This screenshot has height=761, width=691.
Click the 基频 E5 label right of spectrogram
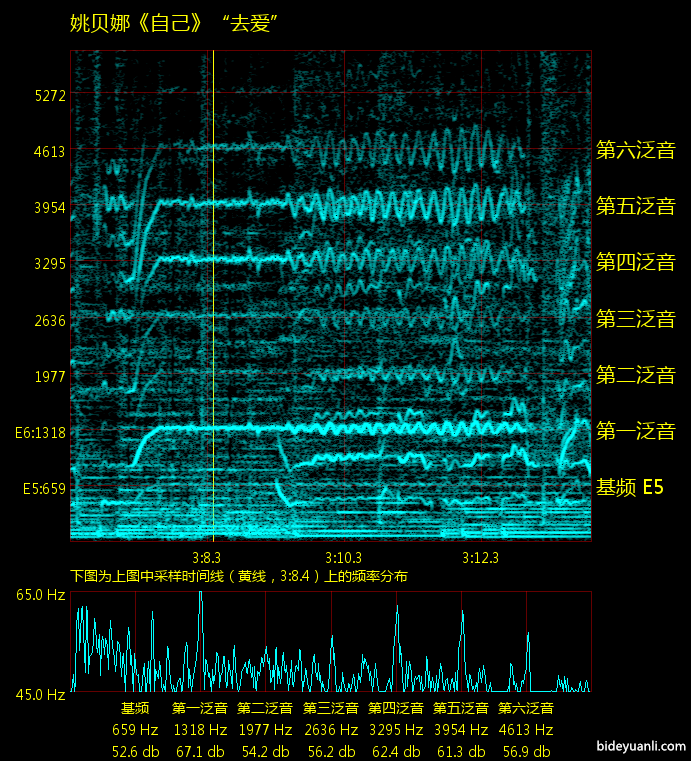pos(629,488)
